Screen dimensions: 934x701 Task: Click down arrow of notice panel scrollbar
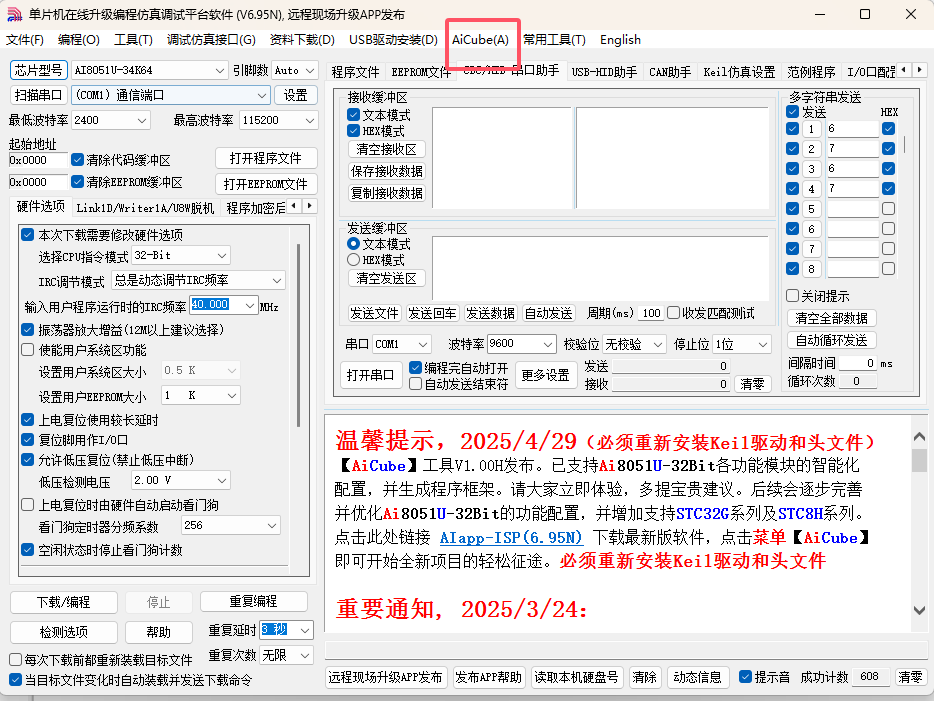(x=919, y=610)
